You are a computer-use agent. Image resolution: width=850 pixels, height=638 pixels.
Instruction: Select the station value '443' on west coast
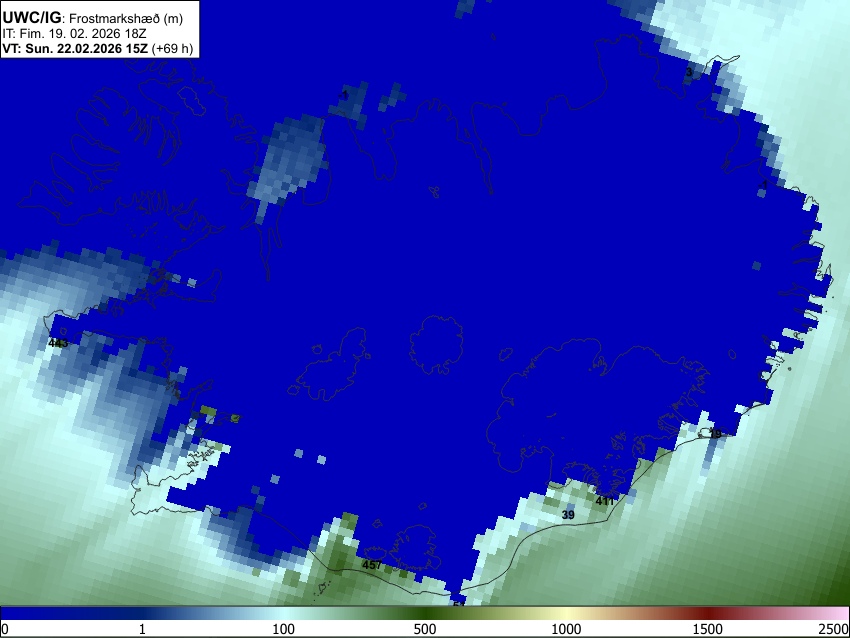click(58, 343)
